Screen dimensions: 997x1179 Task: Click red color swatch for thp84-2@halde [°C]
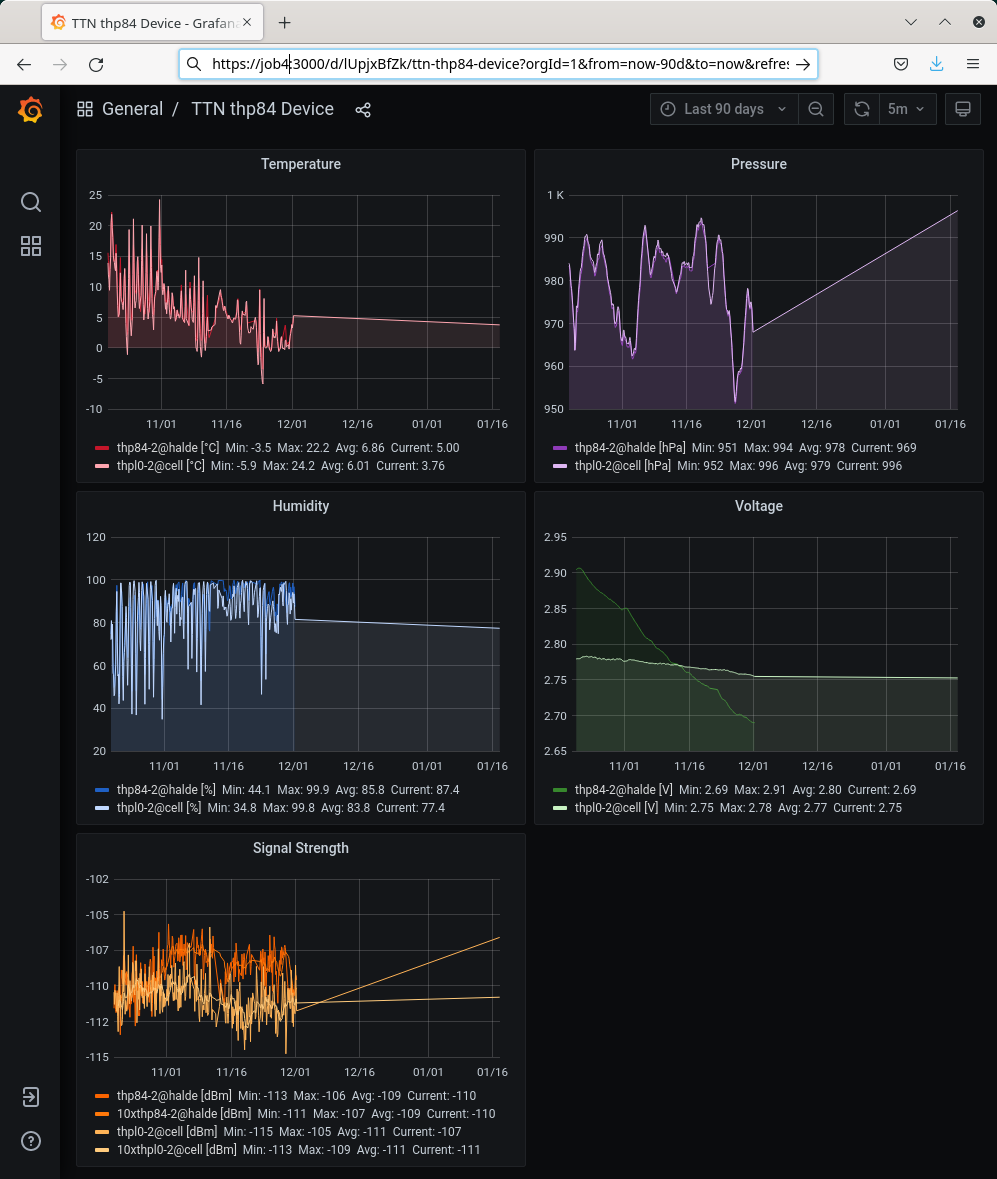pos(102,448)
